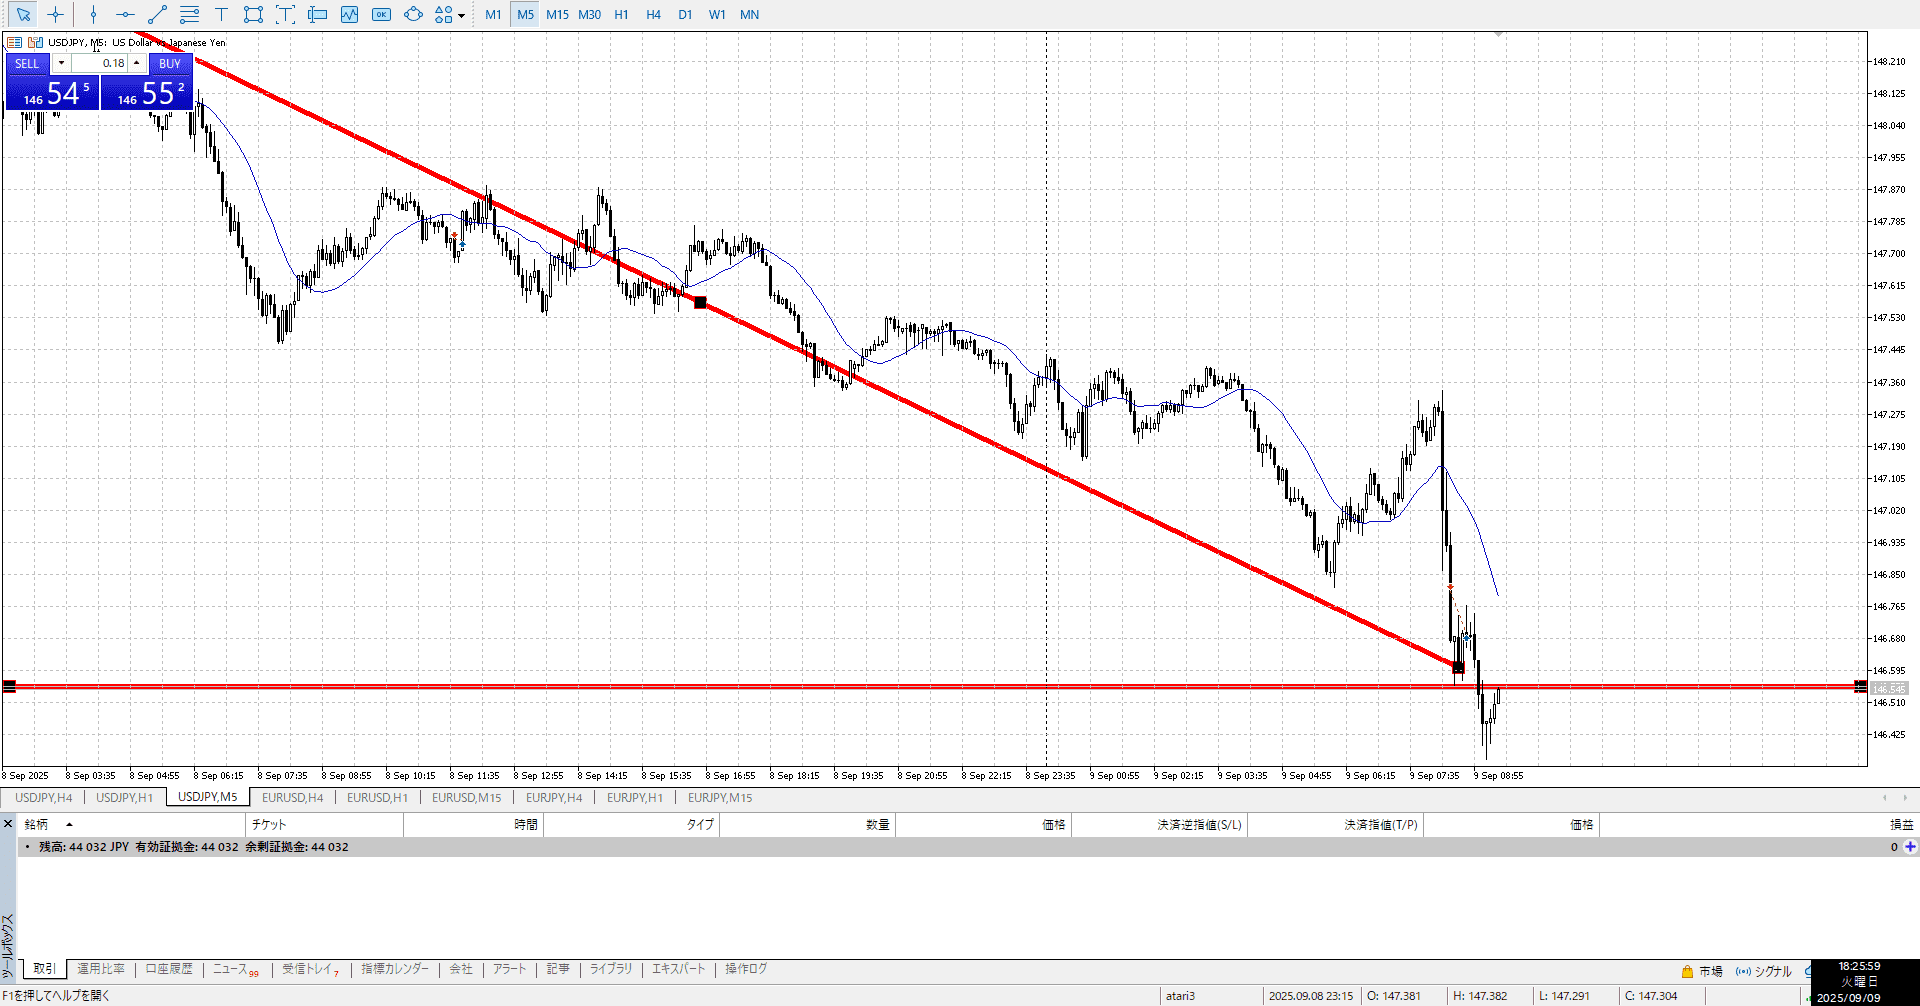Decrease lot volume with down arrow

[61, 63]
